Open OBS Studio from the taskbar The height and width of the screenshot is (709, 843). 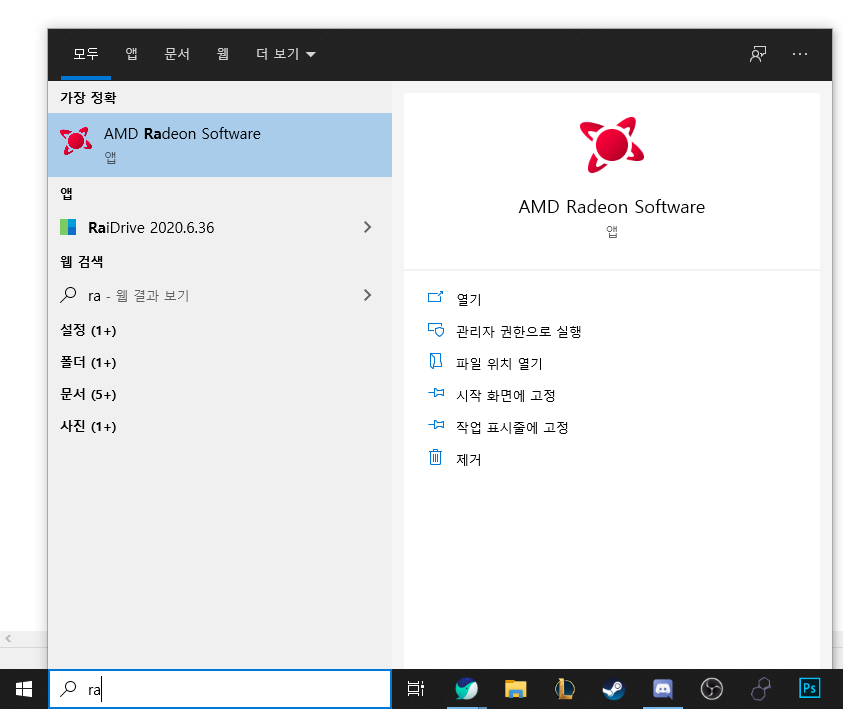point(712,689)
